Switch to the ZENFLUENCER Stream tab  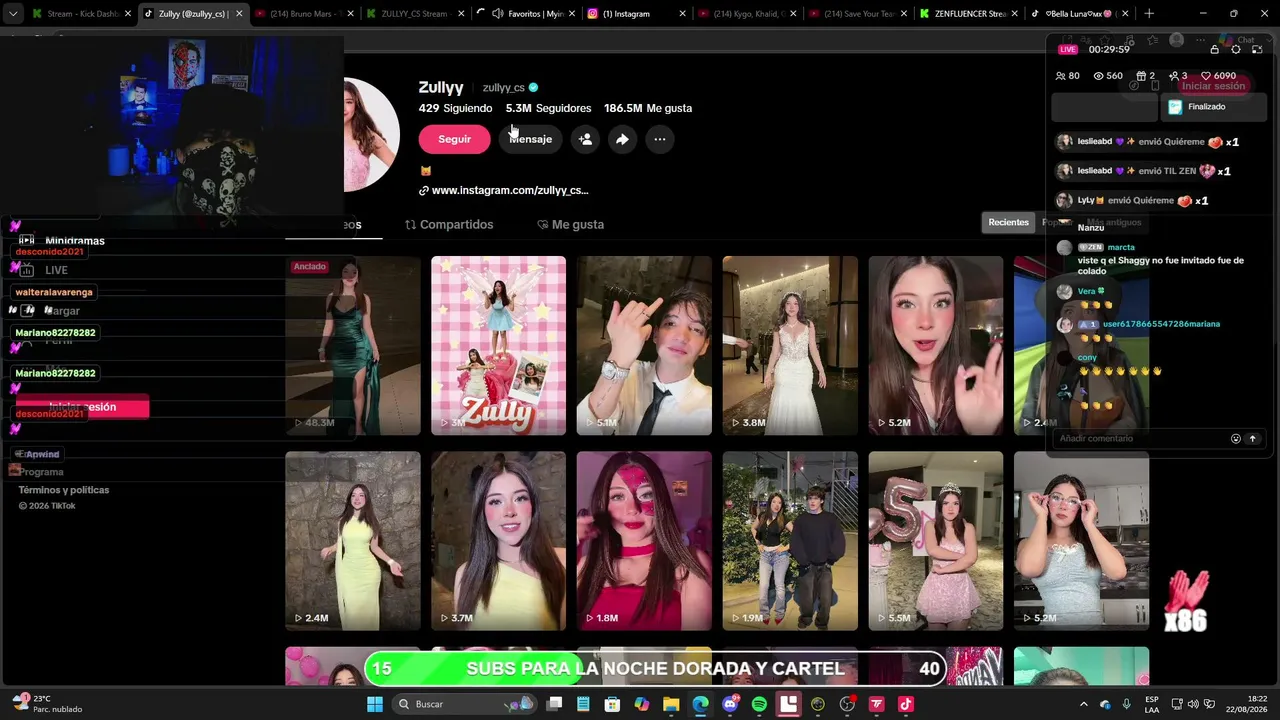pos(968,14)
